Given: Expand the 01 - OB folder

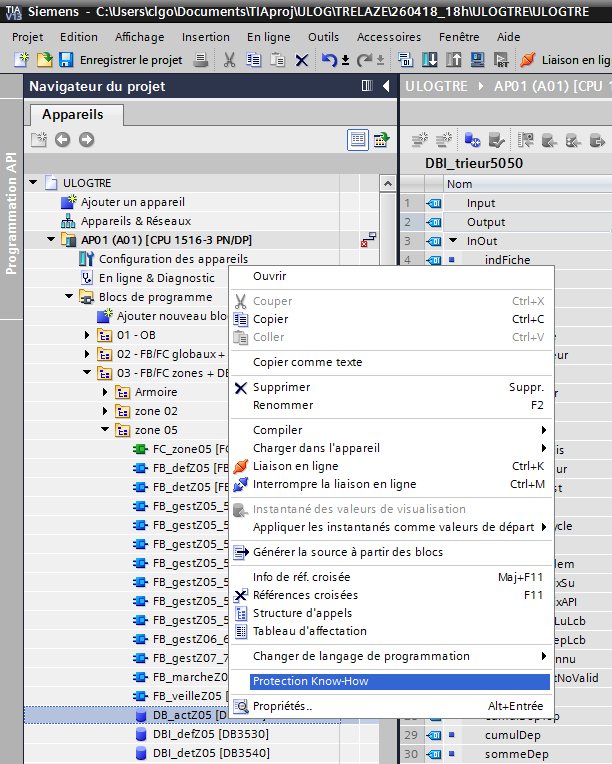Looking at the screenshot, I should pos(88,335).
